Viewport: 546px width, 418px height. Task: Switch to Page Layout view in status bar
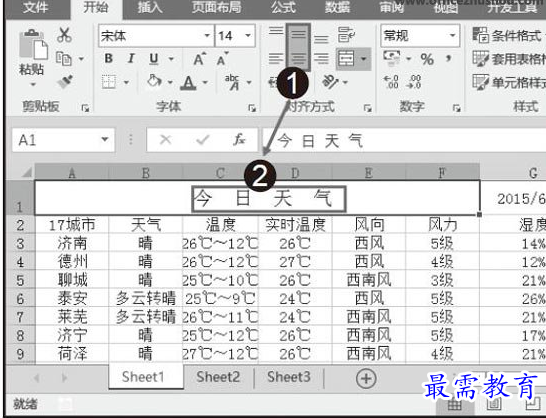pos(494,405)
